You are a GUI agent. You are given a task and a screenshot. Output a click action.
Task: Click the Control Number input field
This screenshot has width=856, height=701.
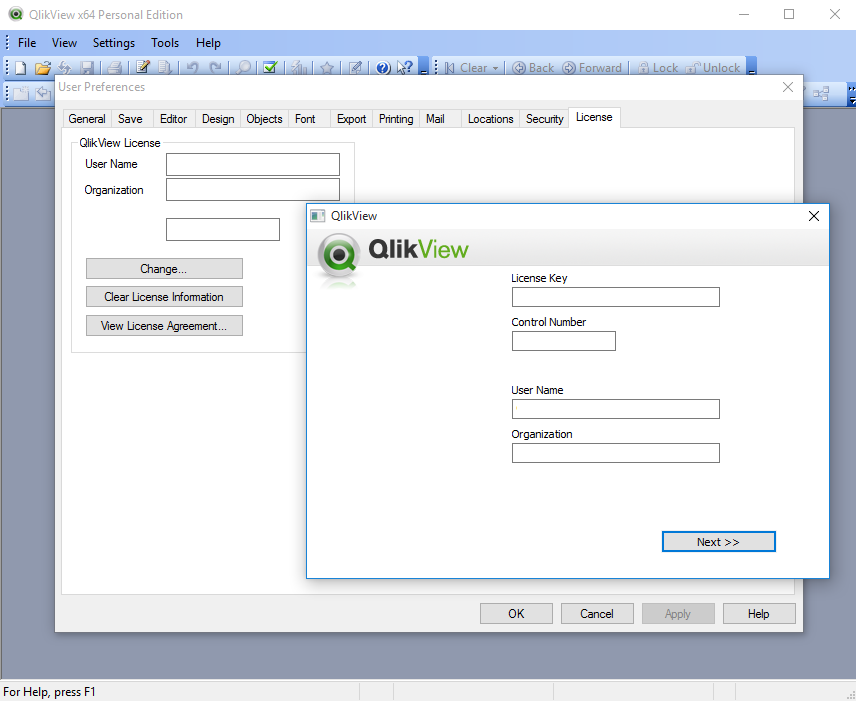click(x=563, y=341)
